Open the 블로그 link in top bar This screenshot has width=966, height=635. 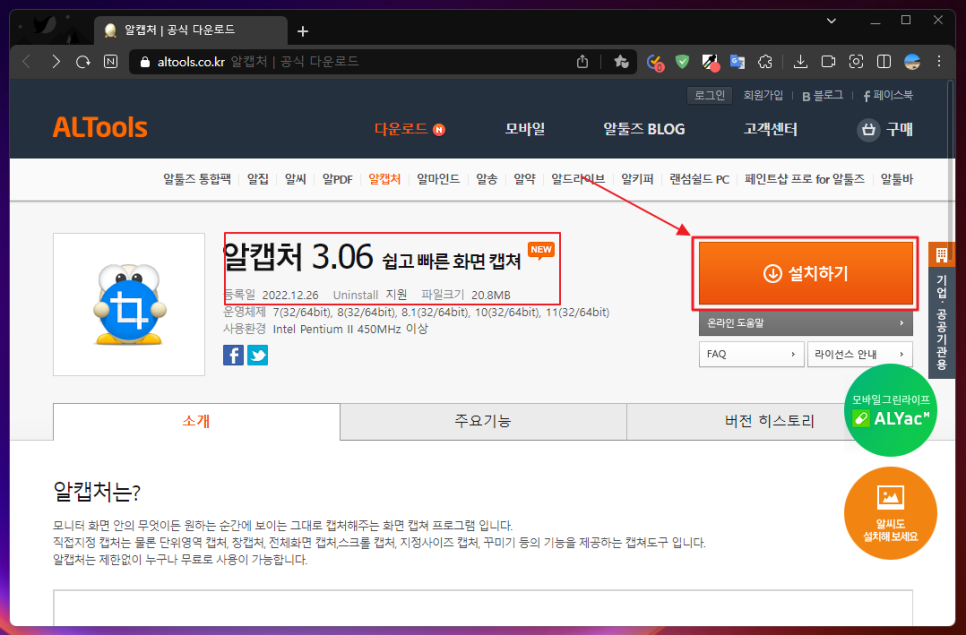pos(822,95)
